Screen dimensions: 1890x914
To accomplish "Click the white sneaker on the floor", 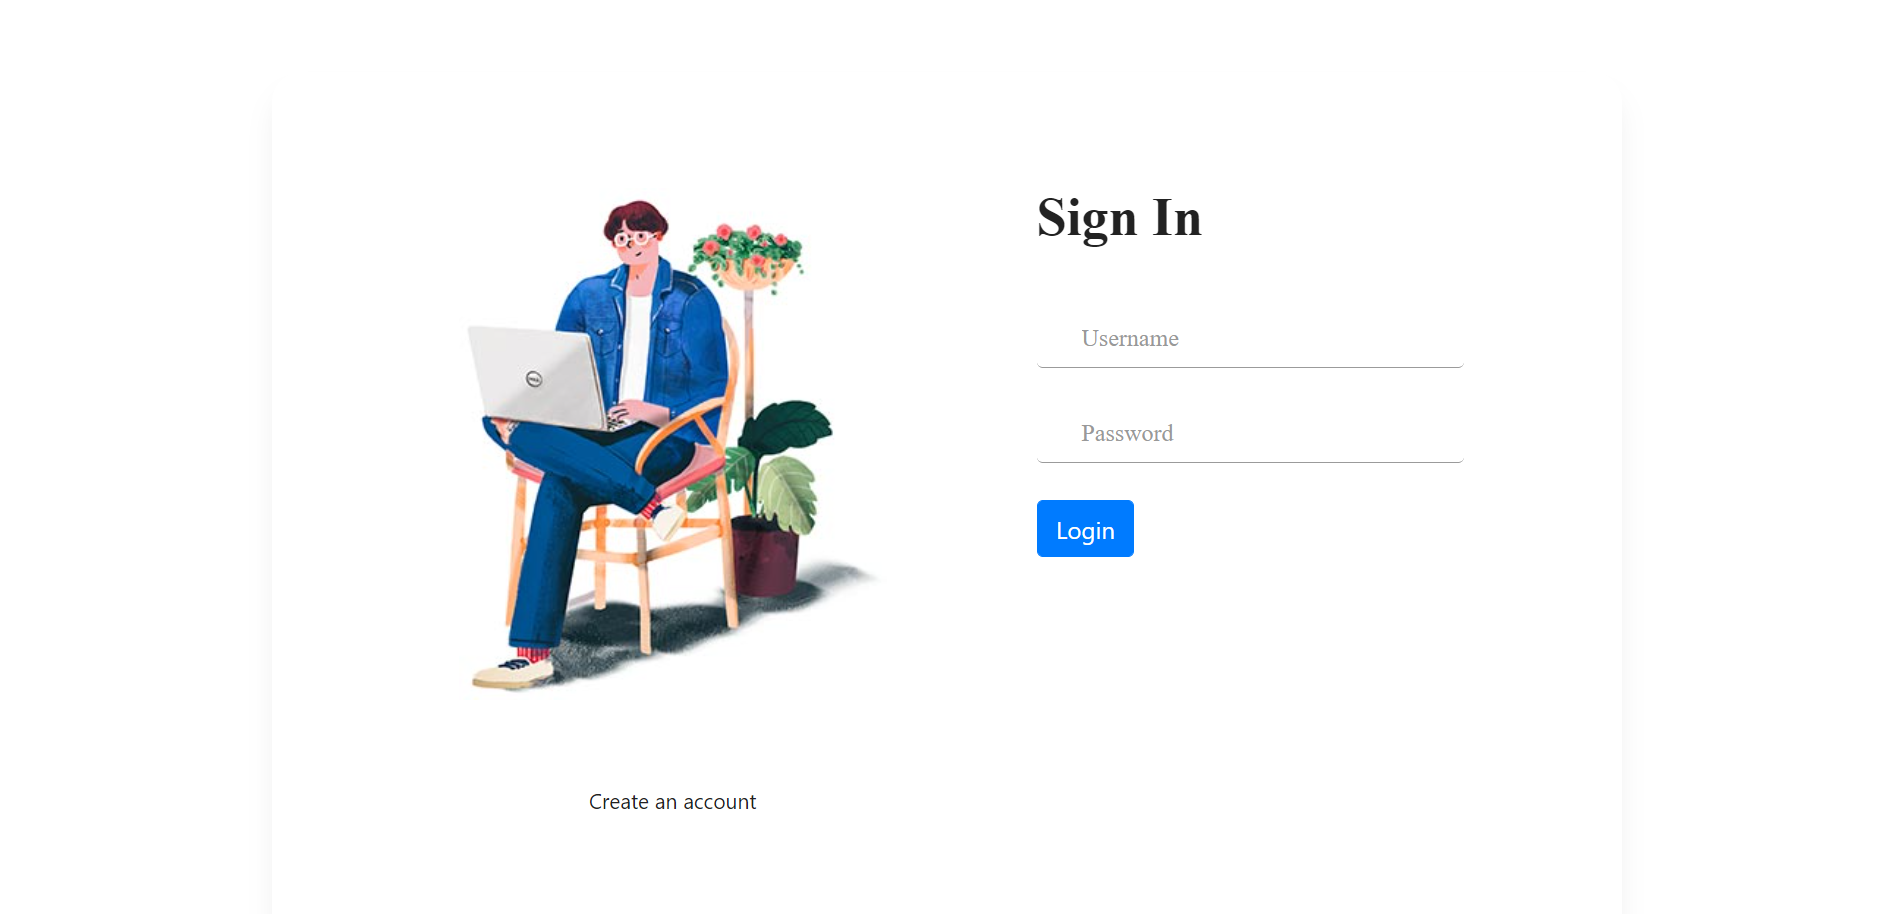I will point(512,673).
